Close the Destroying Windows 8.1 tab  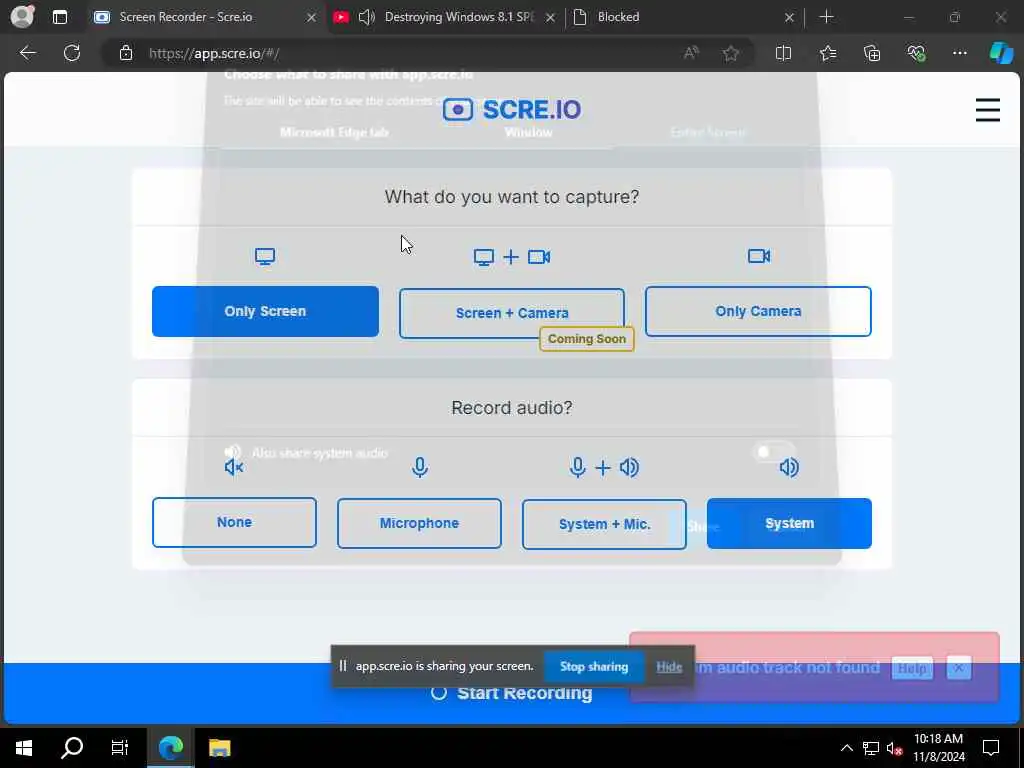[551, 18]
